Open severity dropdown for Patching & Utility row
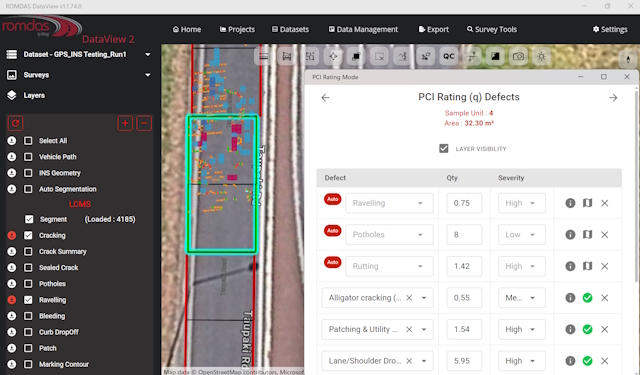The width and height of the screenshot is (640, 375). click(x=522, y=329)
